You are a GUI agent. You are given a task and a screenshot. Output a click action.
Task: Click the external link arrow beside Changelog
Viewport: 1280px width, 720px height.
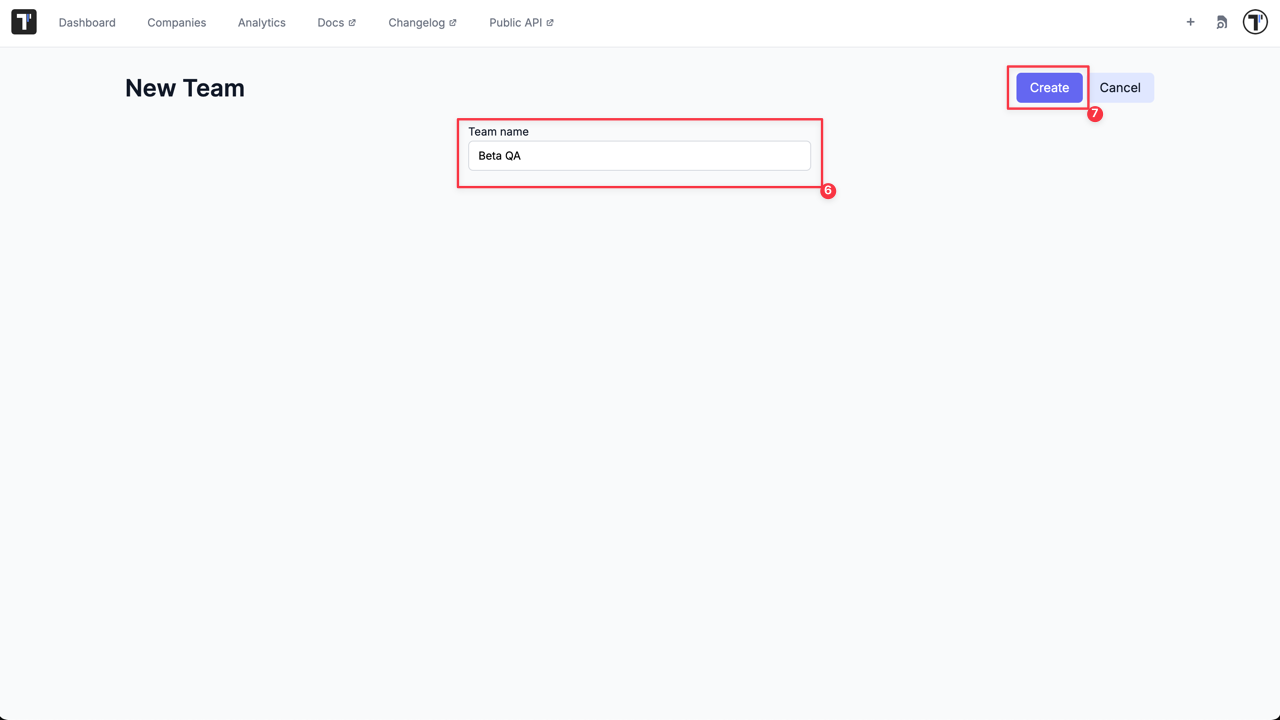[453, 21]
